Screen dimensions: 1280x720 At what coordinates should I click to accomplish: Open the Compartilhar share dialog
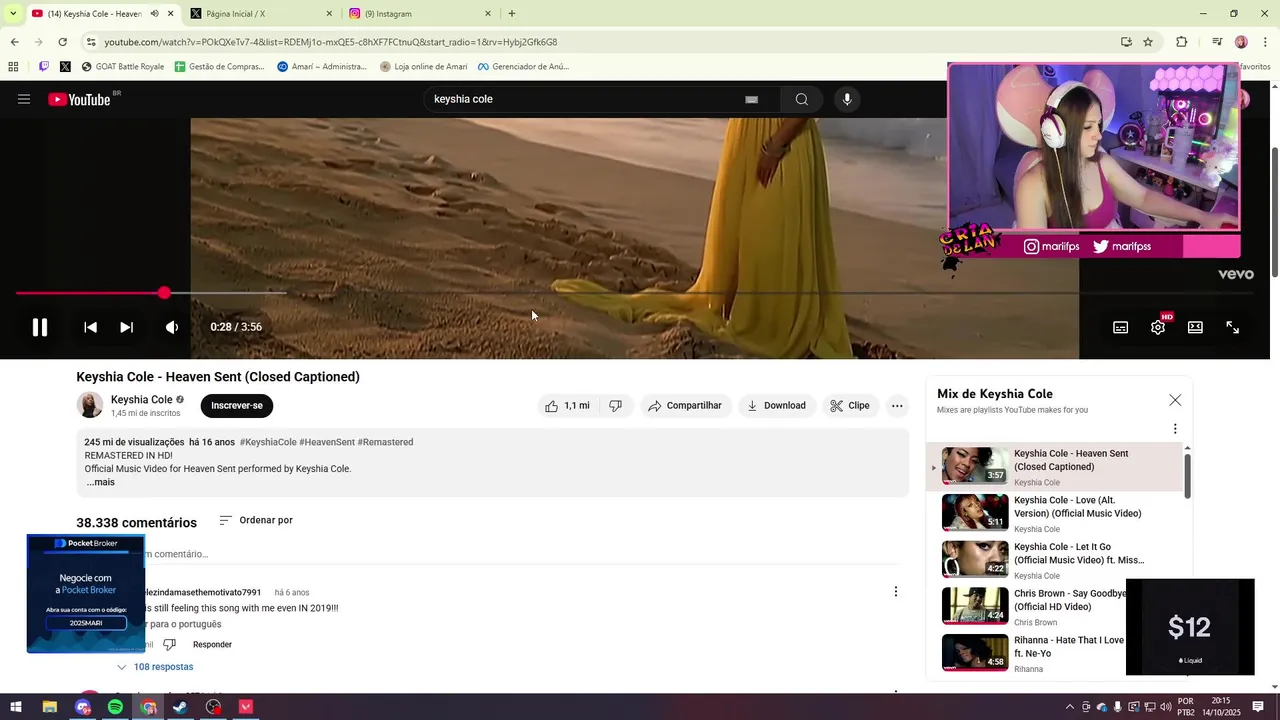[685, 406]
